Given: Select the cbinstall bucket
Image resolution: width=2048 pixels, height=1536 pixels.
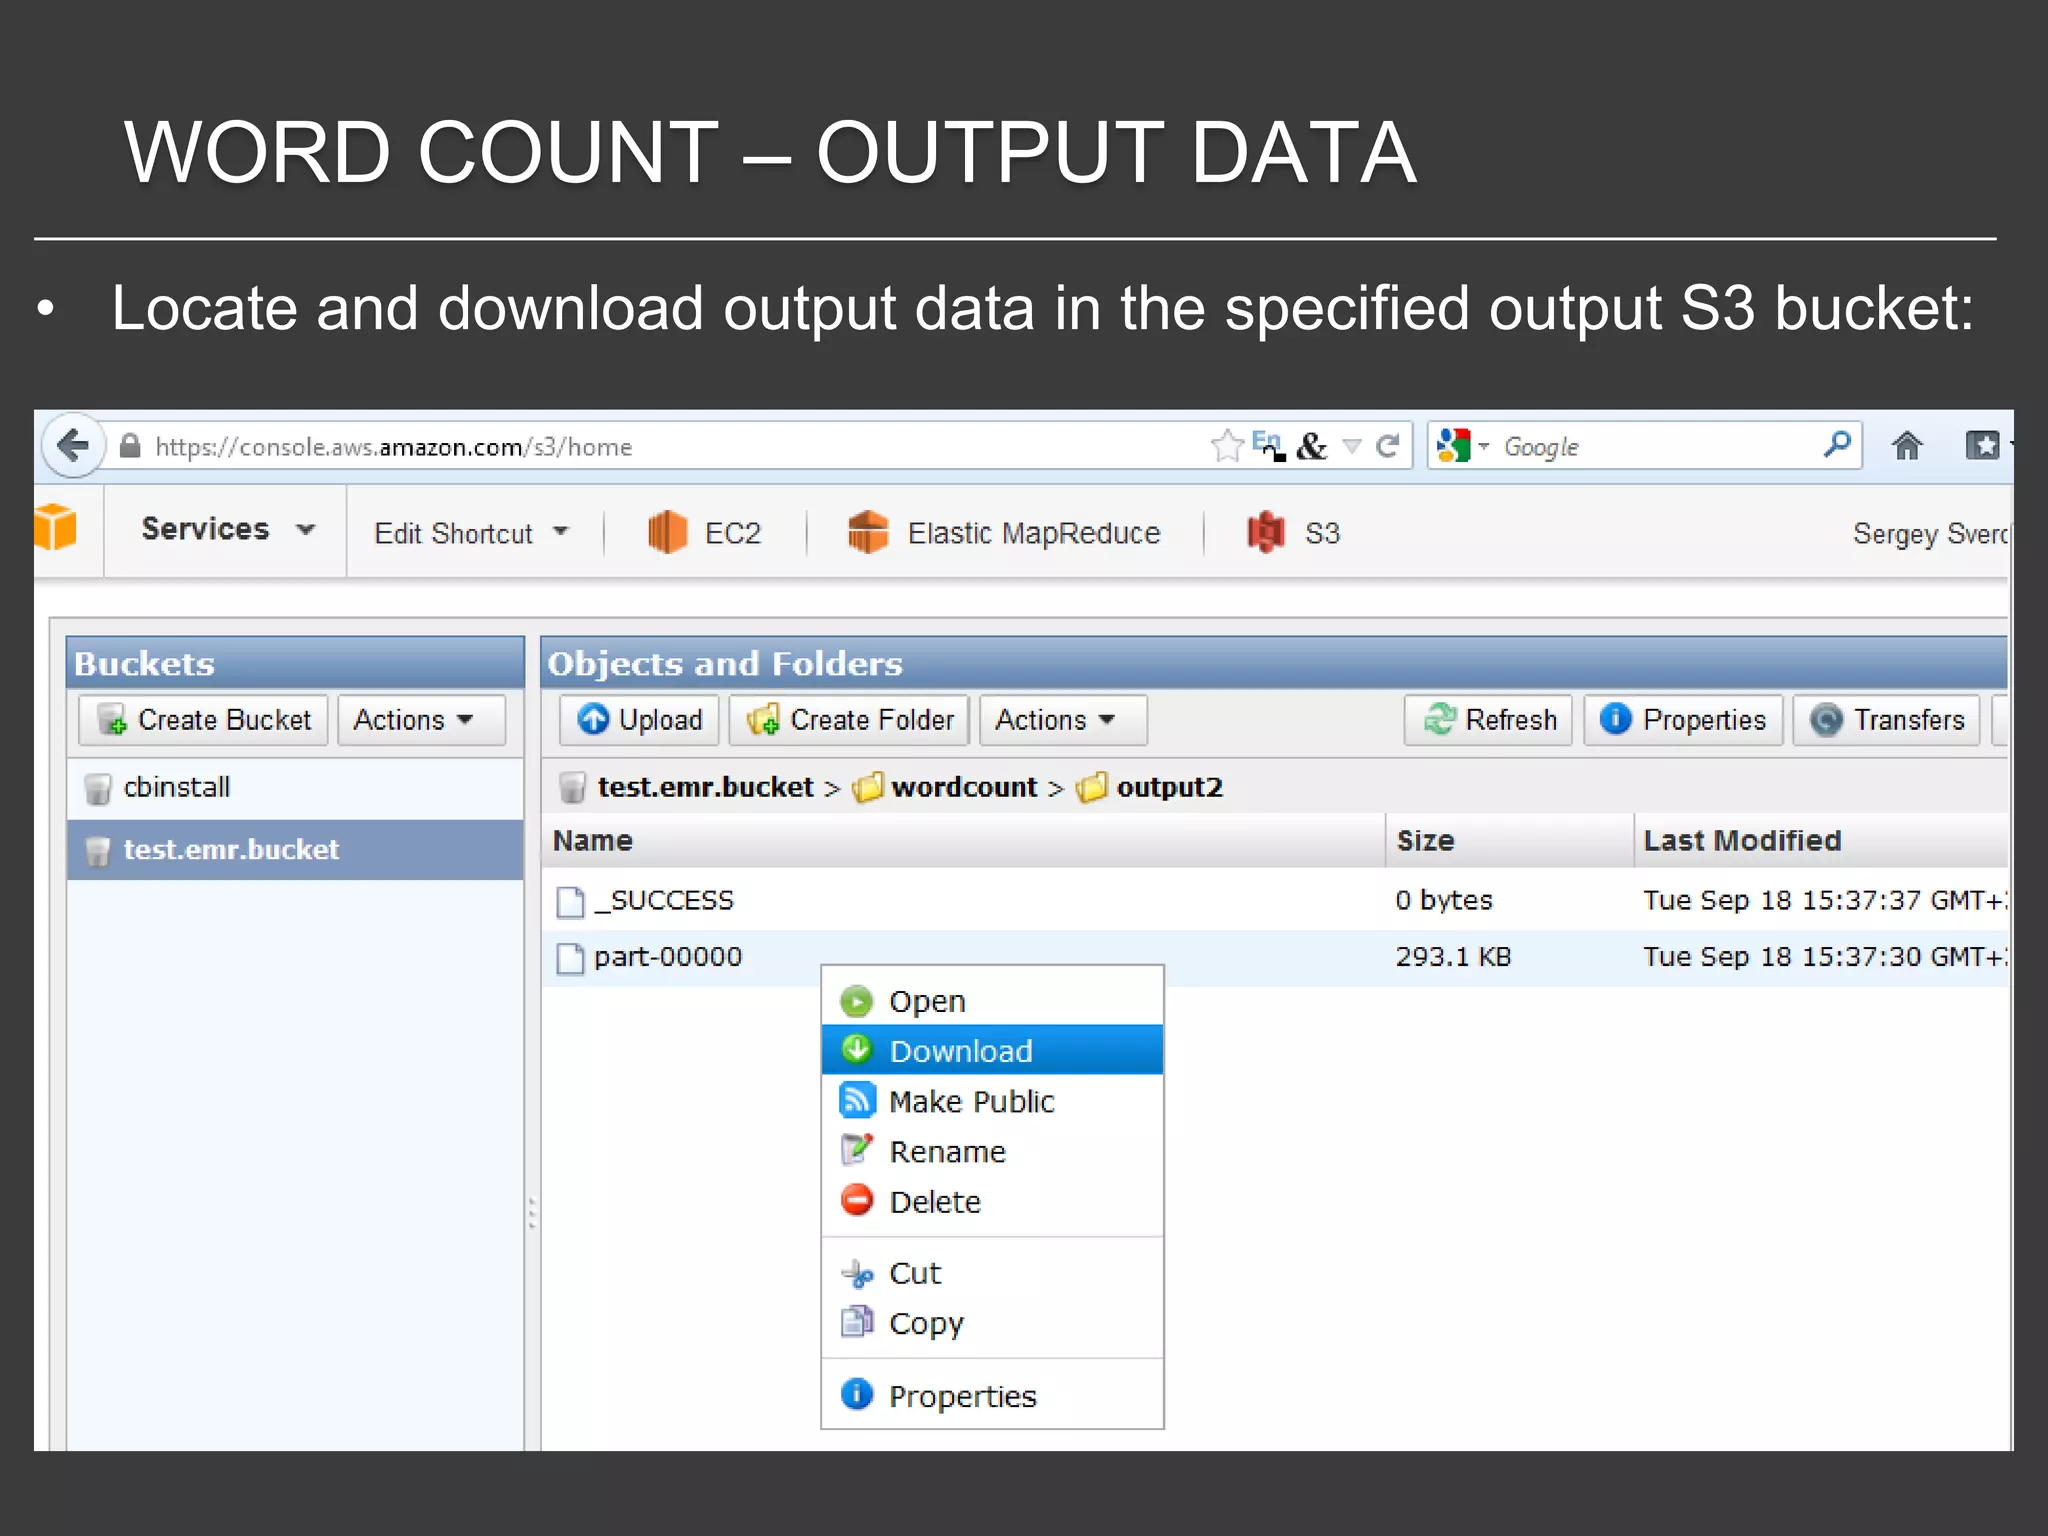Looking at the screenshot, I should click(176, 787).
